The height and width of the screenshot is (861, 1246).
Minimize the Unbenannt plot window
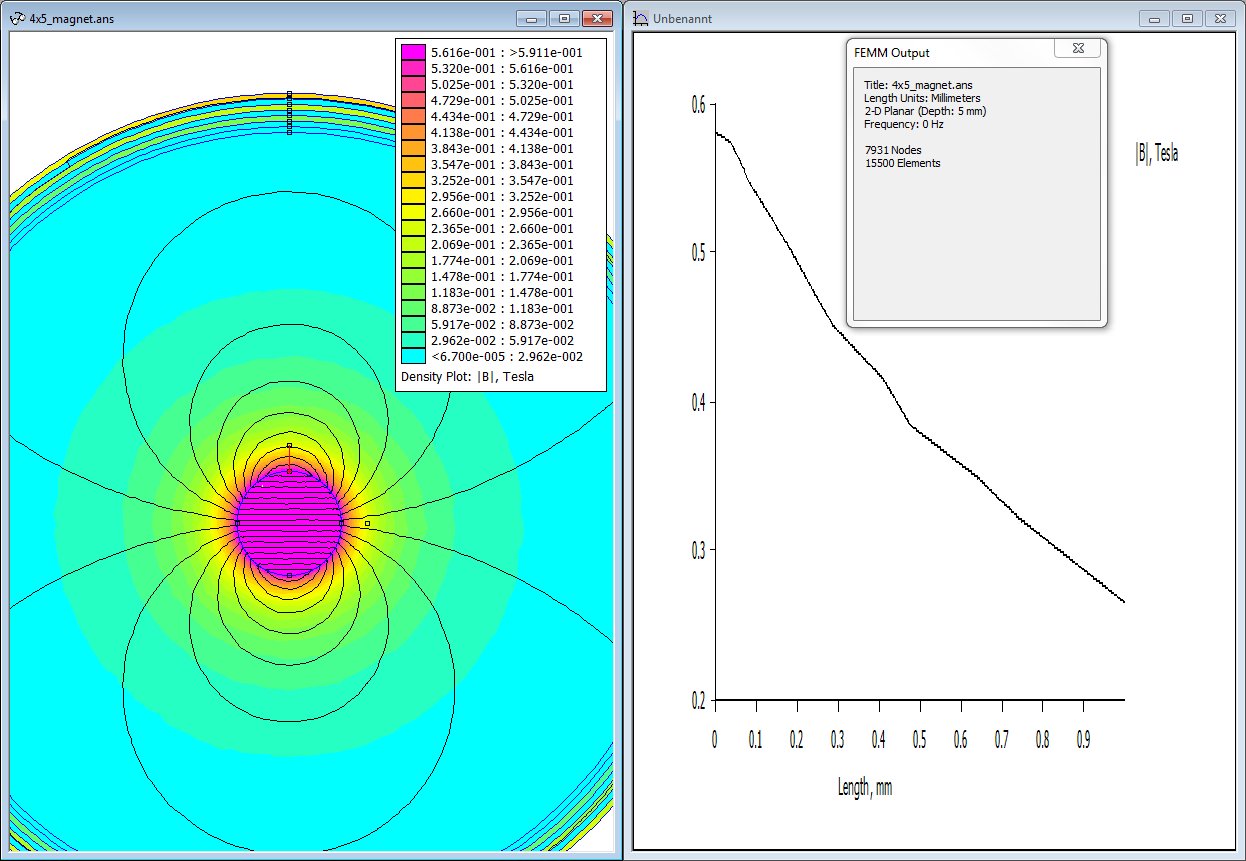coord(1155,18)
